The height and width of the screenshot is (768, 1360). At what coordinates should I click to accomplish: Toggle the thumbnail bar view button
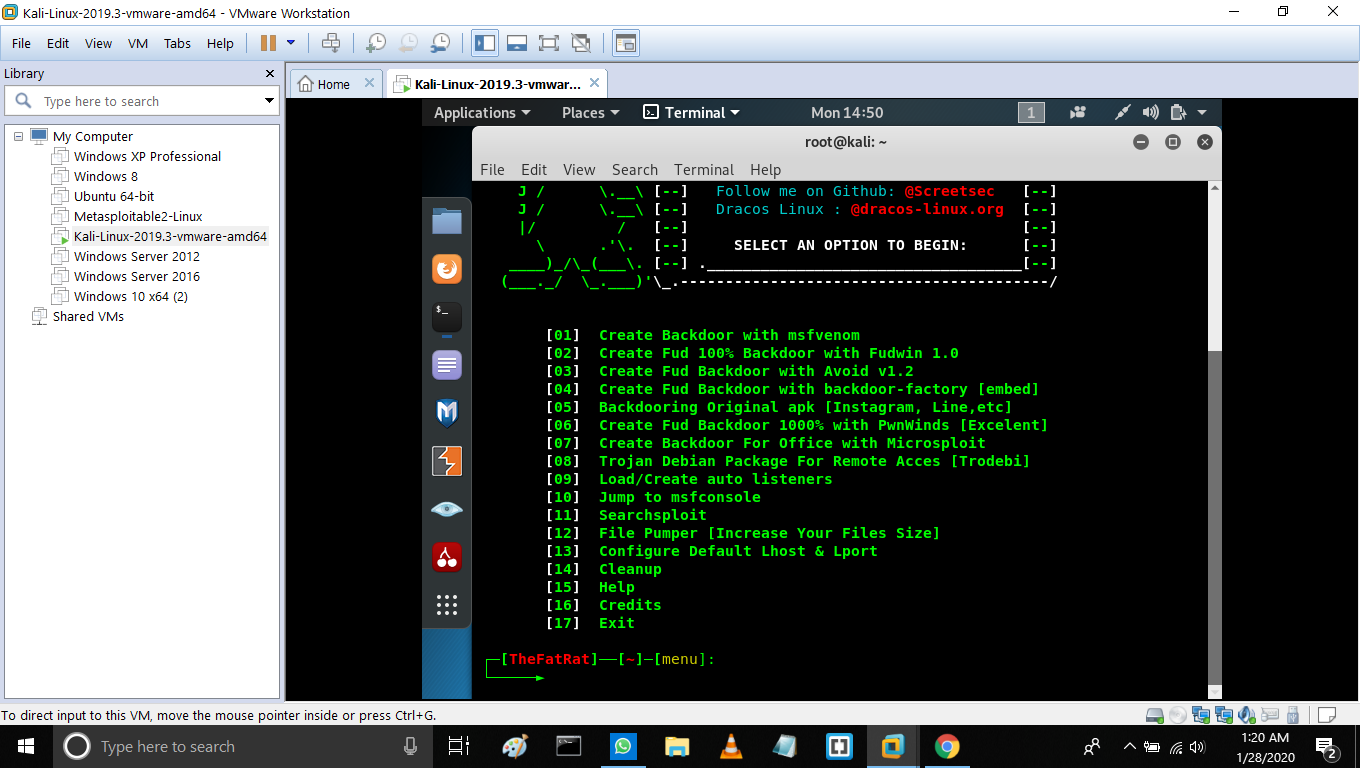tap(516, 43)
